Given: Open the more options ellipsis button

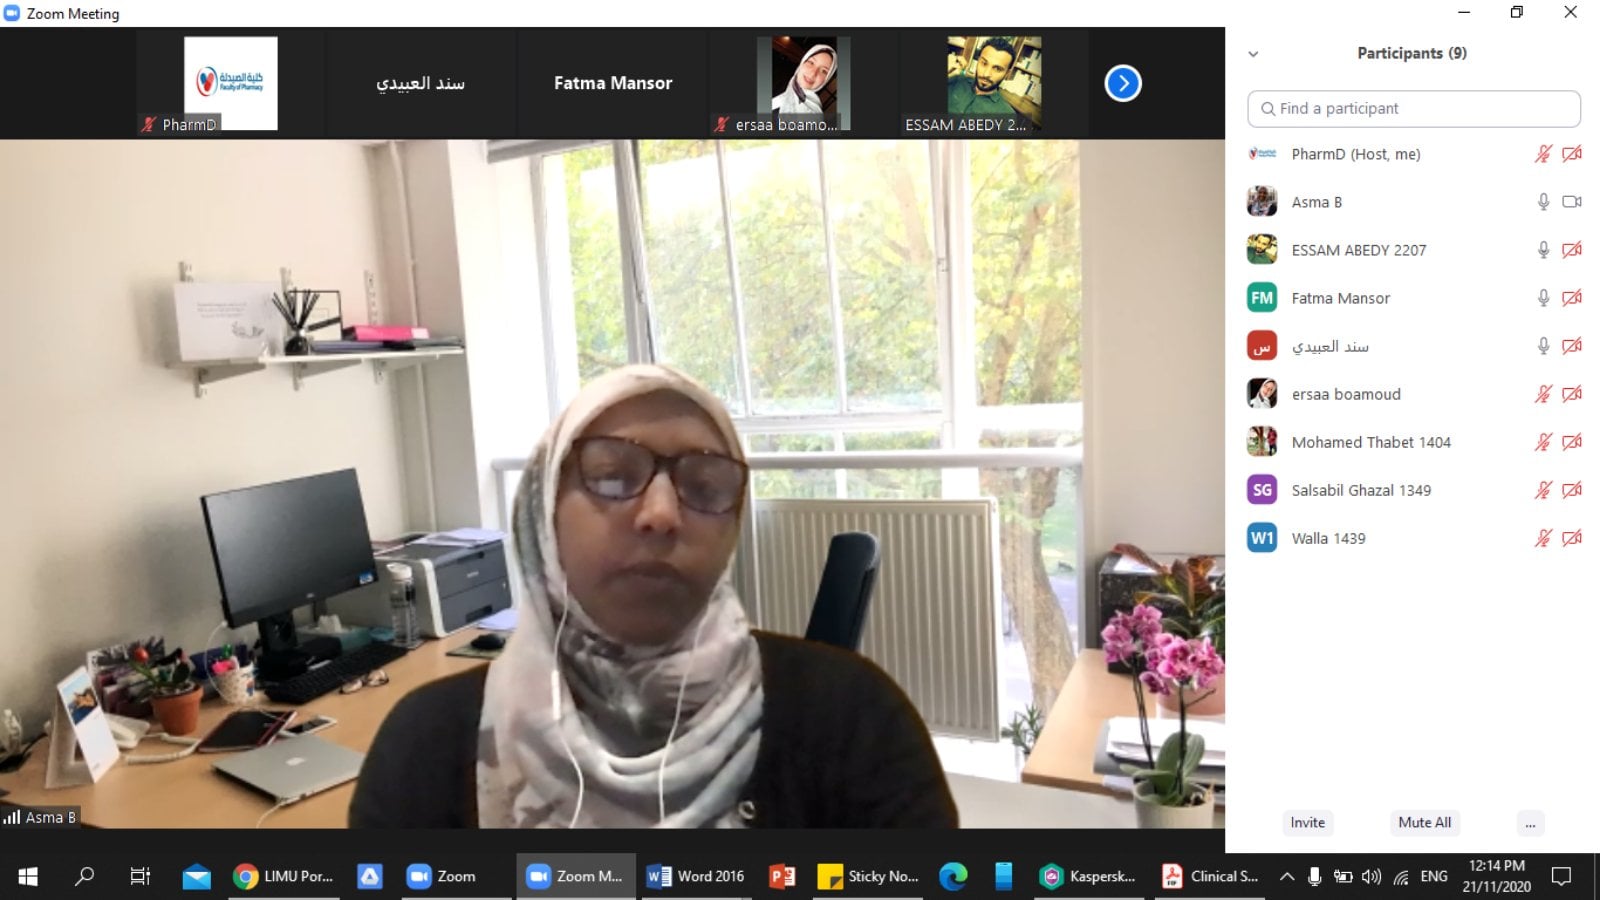Looking at the screenshot, I should pyautogui.click(x=1530, y=823).
